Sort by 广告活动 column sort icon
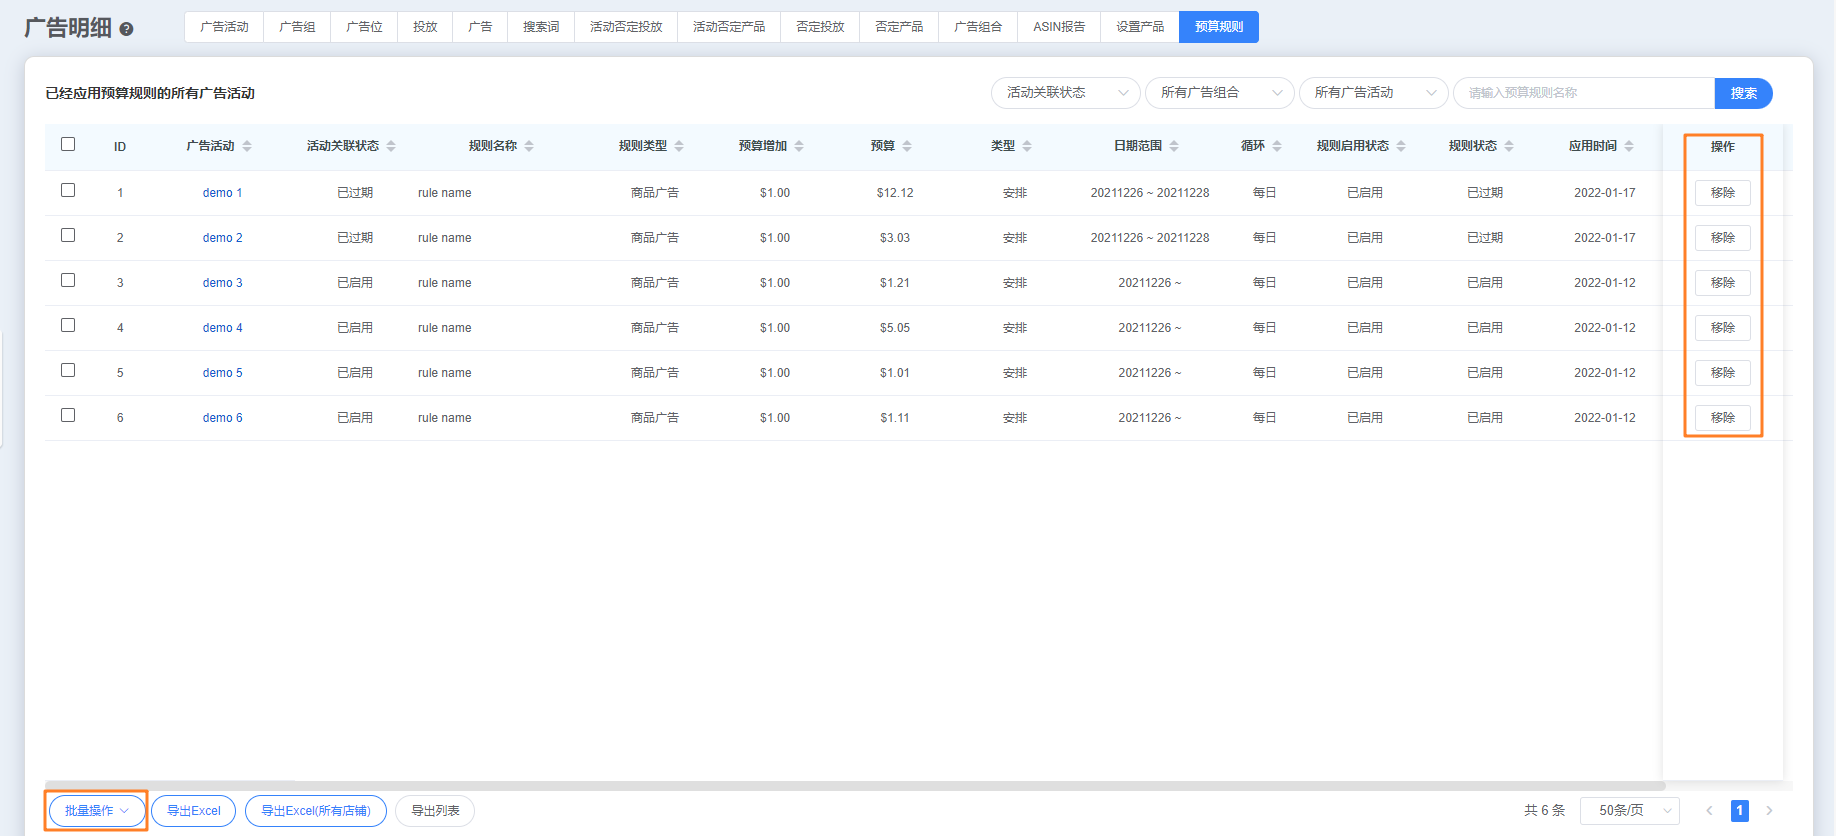The height and width of the screenshot is (836, 1836). pyautogui.click(x=247, y=146)
